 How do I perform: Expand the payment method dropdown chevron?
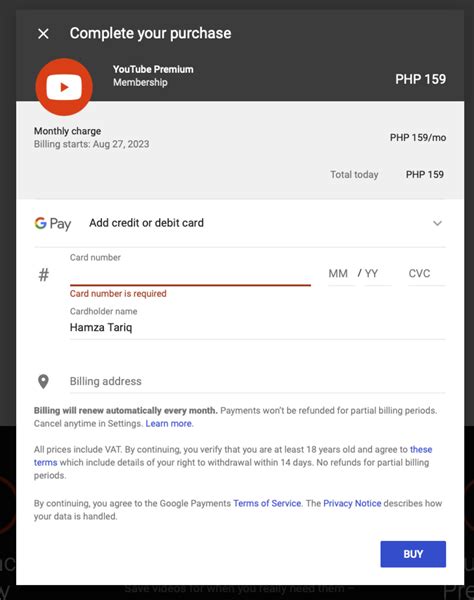437,223
